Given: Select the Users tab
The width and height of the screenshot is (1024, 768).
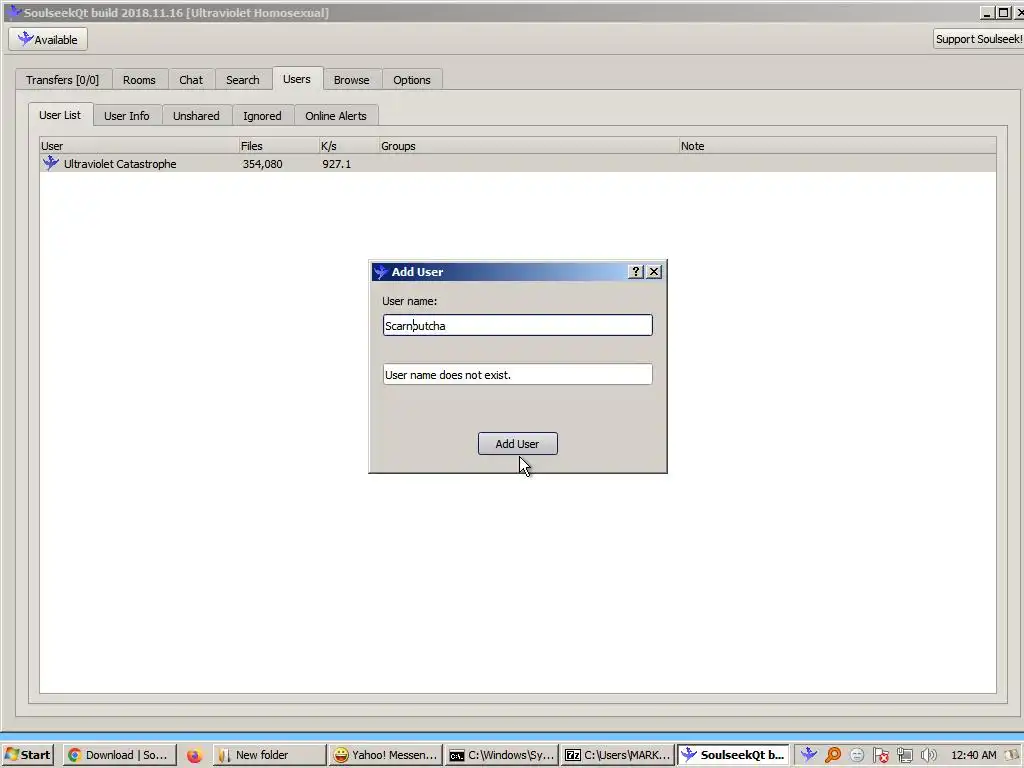Looking at the screenshot, I should coord(296,78).
